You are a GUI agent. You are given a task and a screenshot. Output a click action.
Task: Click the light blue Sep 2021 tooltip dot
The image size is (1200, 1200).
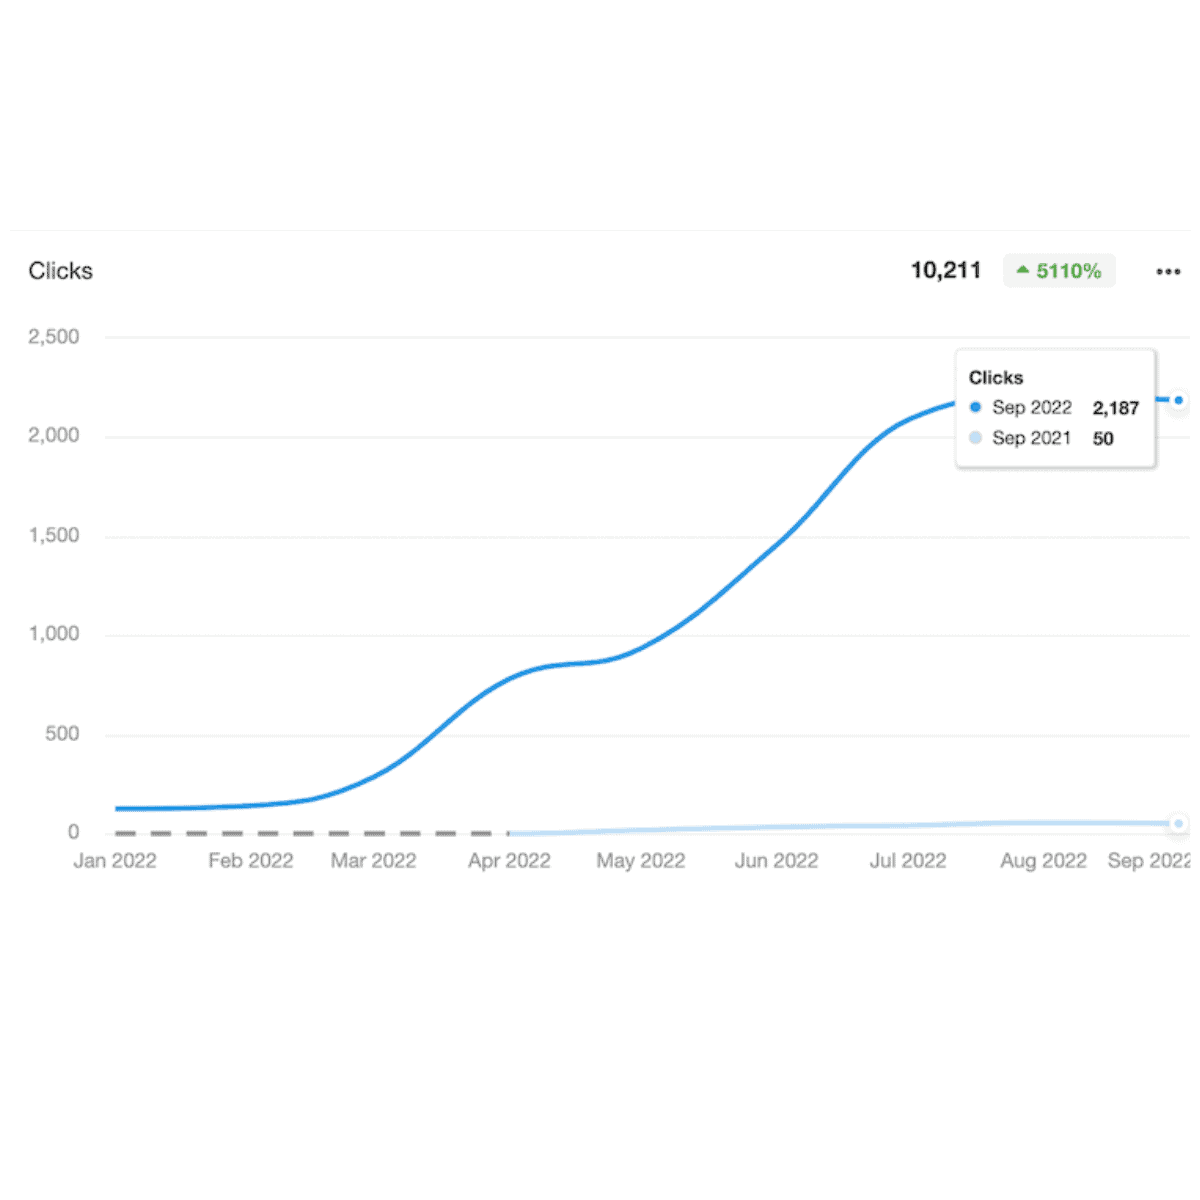[976, 438]
